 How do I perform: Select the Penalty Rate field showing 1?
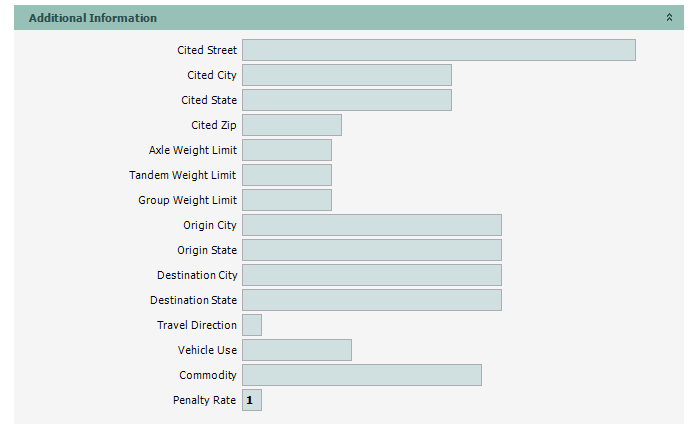click(252, 400)
